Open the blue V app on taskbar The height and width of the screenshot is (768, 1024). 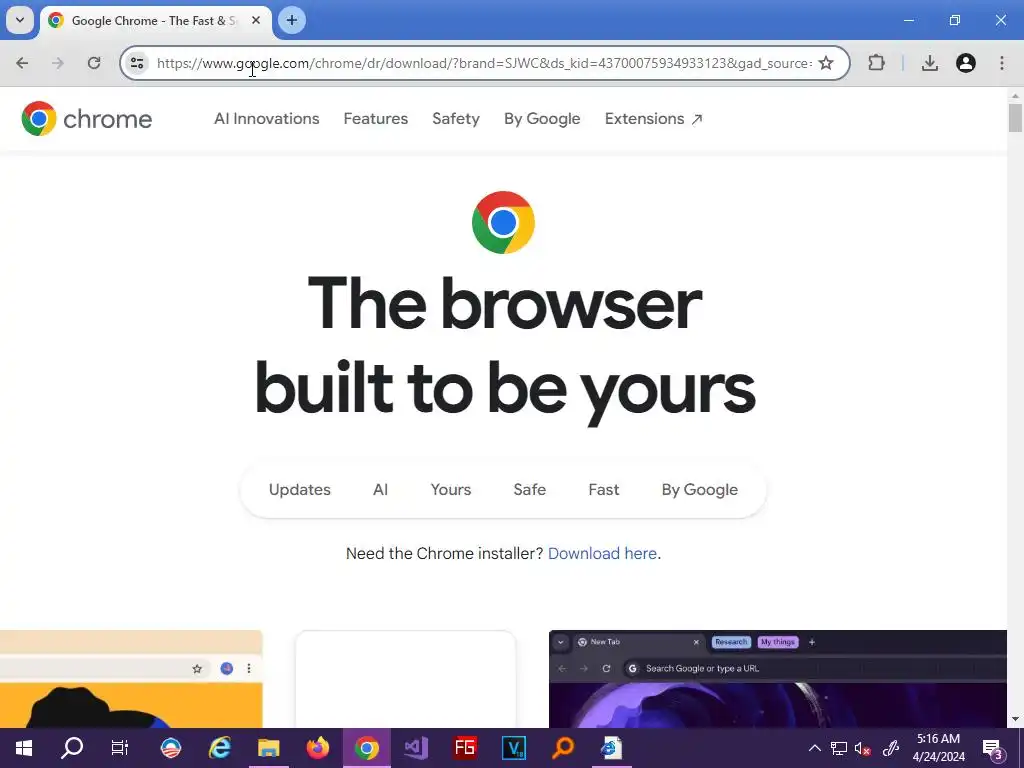tap(514, 748)
